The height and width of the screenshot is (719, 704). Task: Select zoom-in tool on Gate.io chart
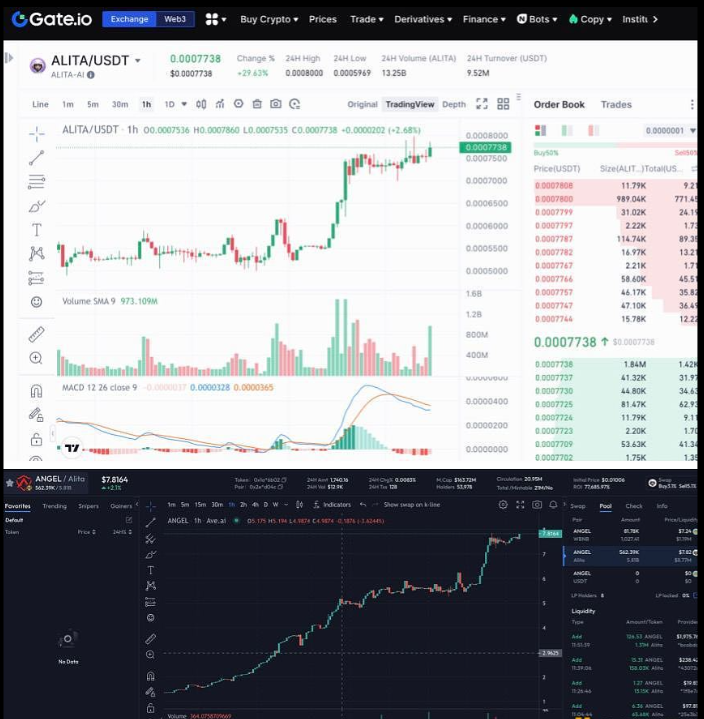click(x=36, y=358)
